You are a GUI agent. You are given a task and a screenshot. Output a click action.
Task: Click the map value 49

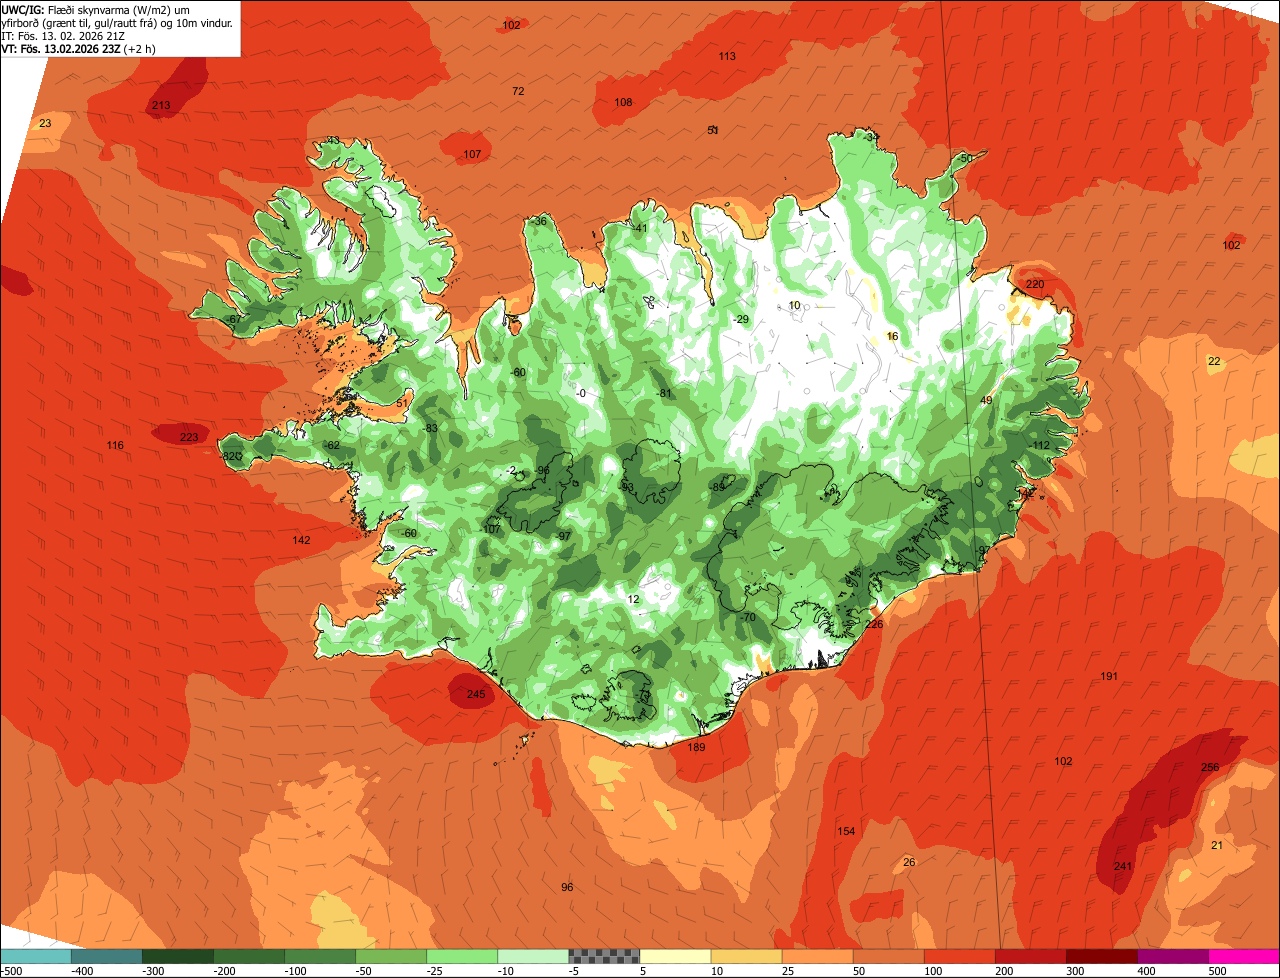986,400
